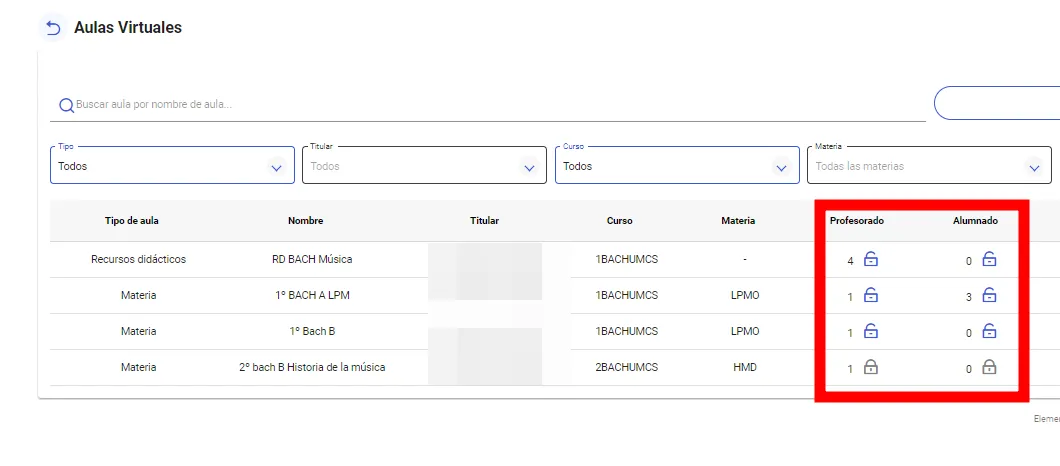This screenshot has height=466, width=1060.
Task: Click Alumnado lock icon for 1º BACH A LPM
Action: pos(989,296)
